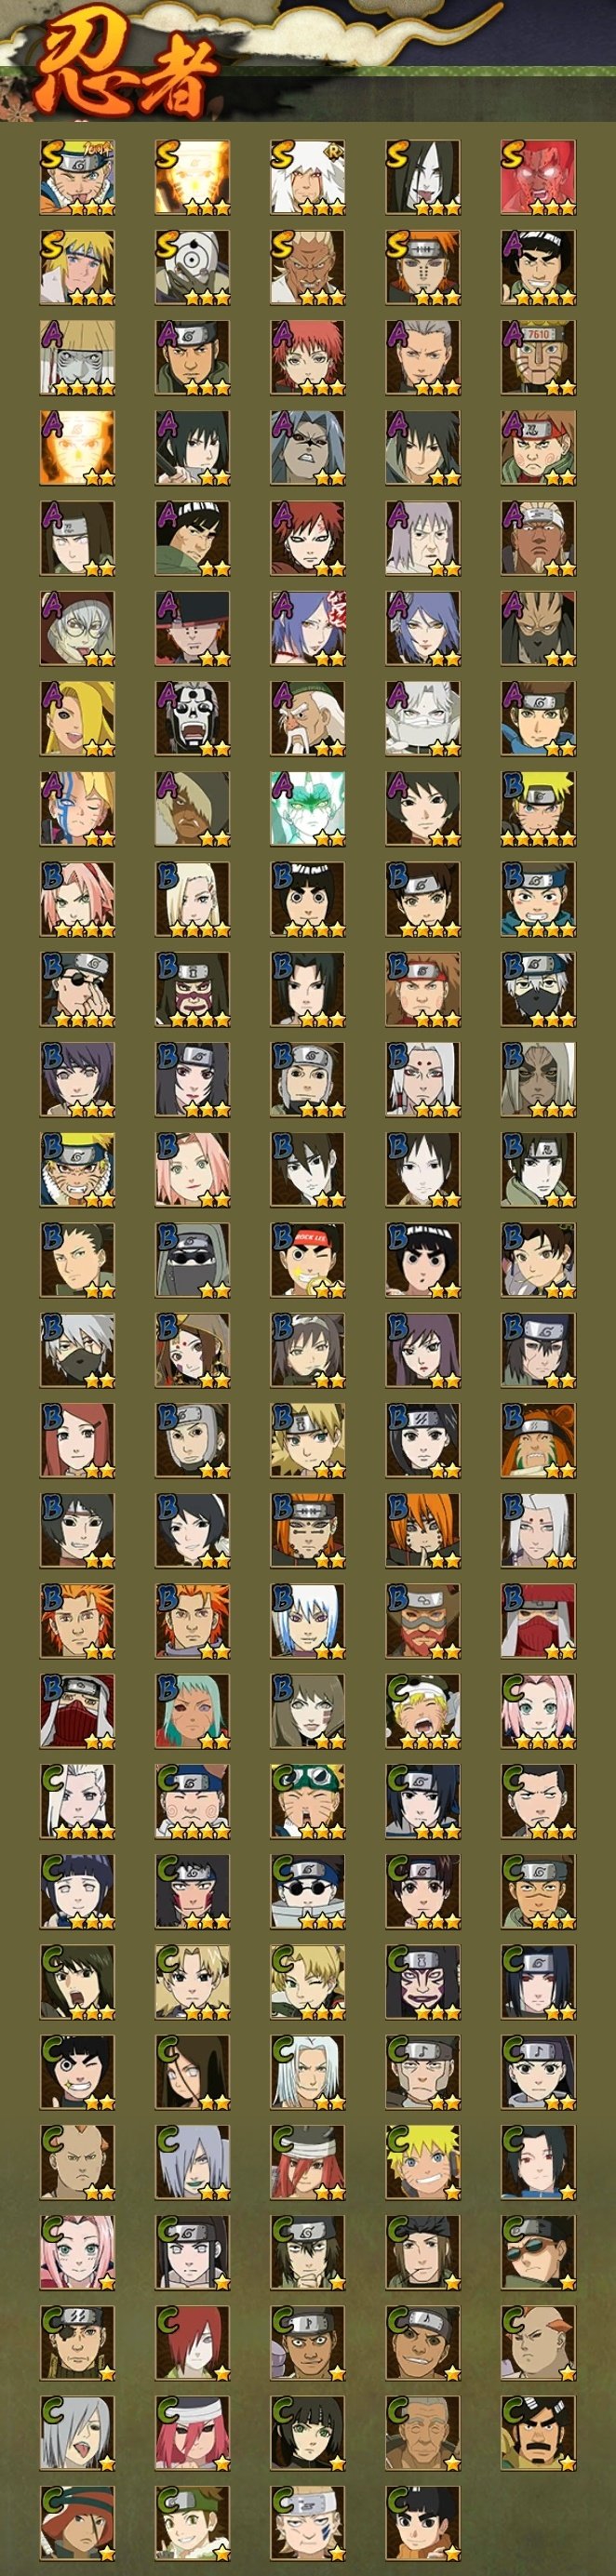Select the A-rank skull-painted Hidan icon
This screenshot has width=616, height=2576.
[x=193, y=719]
